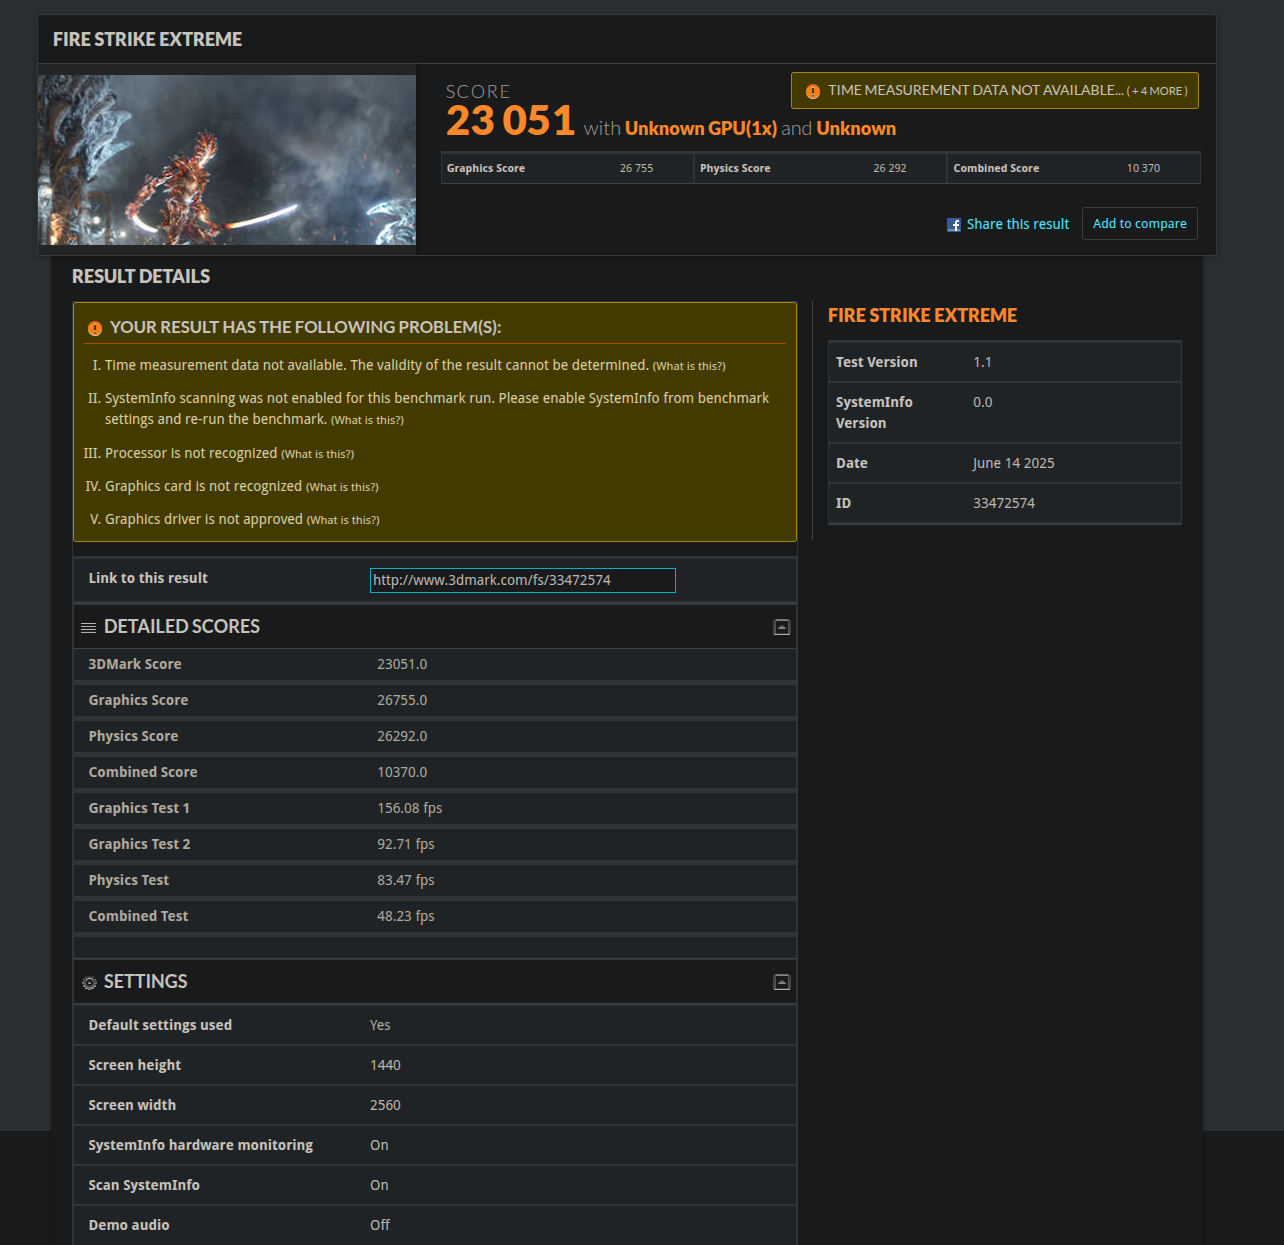The image size is (1284, 1245).
Task: Click the Physics Test value 83.47 fps
Action: click(405, 880)
